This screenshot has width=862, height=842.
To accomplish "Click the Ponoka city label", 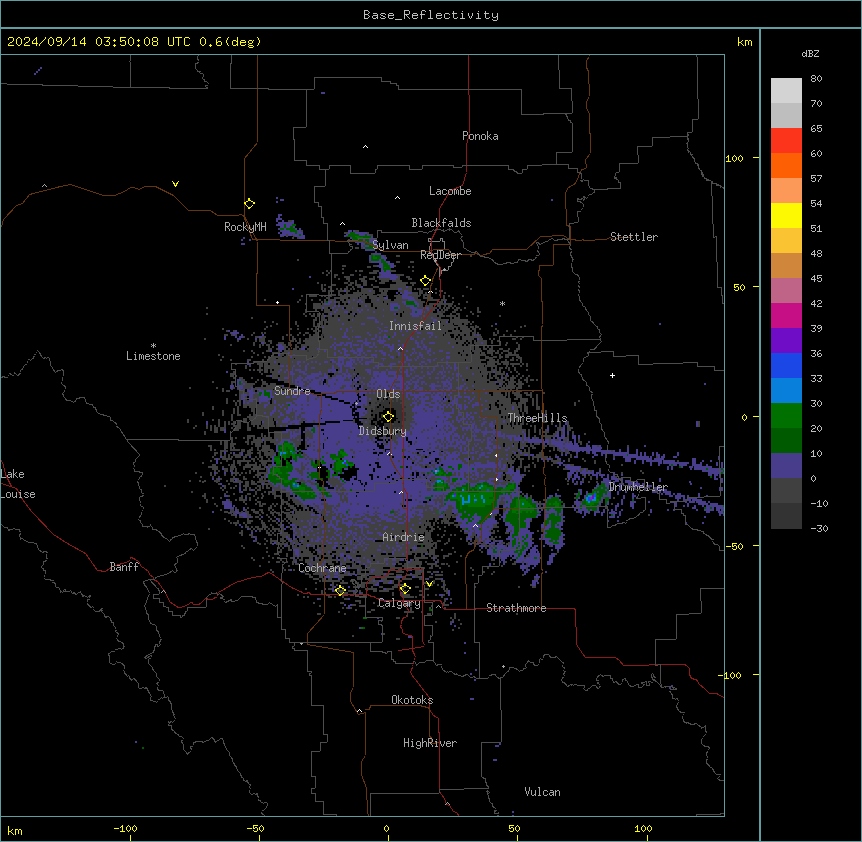I will pyautogui.click(x=480, y=136).
